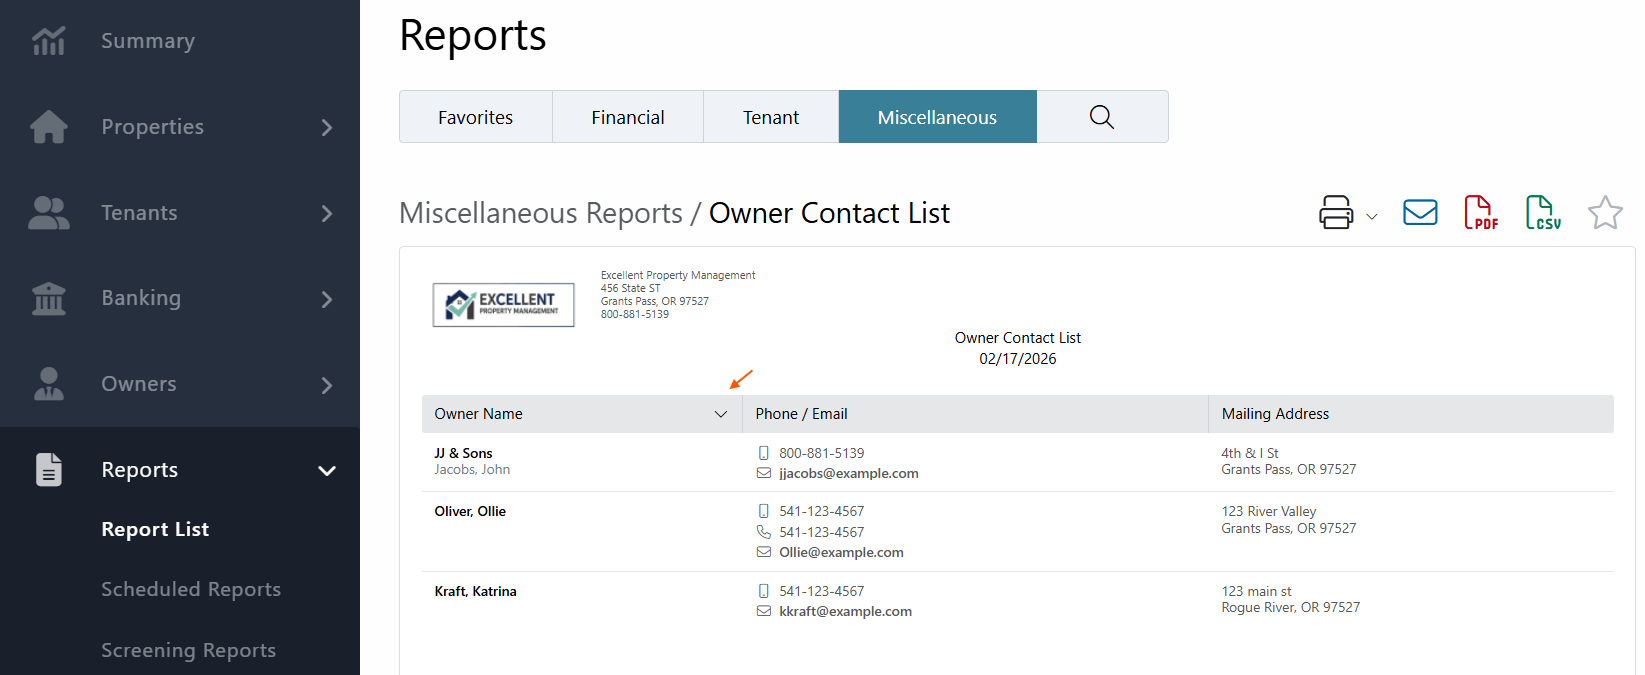Switch to the Tenant tab
The image size is (1645, 675).
coord(771,117)
